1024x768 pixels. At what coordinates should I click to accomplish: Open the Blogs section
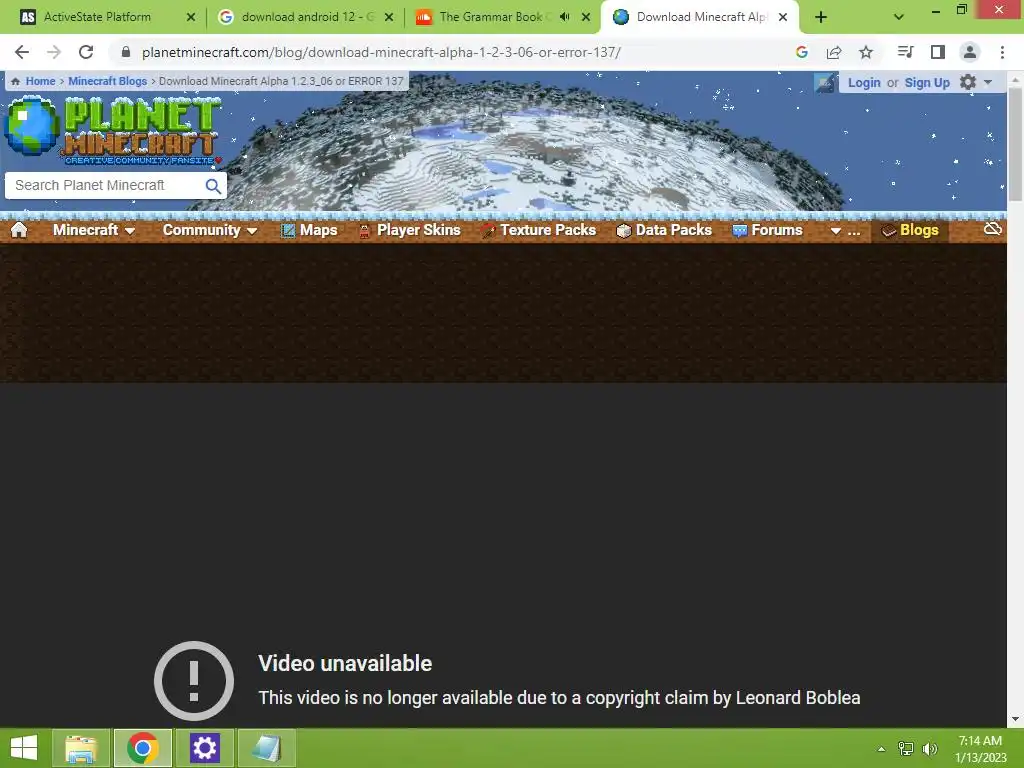[910, 230]
